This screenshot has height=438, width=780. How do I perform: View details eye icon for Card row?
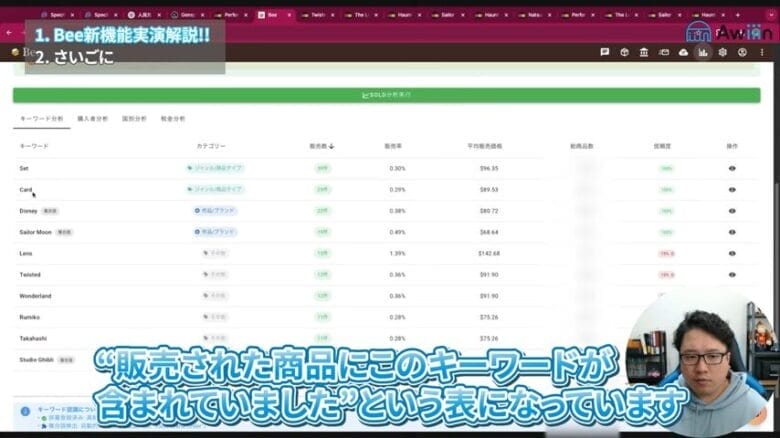click(732, 190)
